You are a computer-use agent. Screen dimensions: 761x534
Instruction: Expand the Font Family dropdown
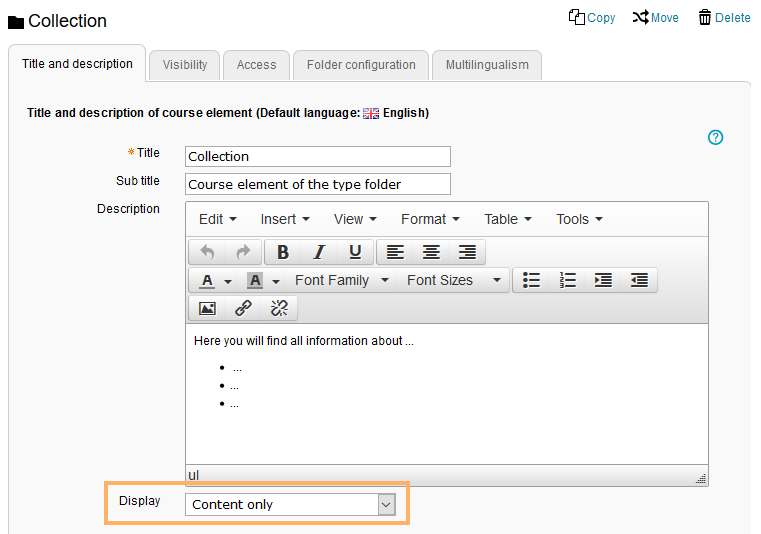341,280
